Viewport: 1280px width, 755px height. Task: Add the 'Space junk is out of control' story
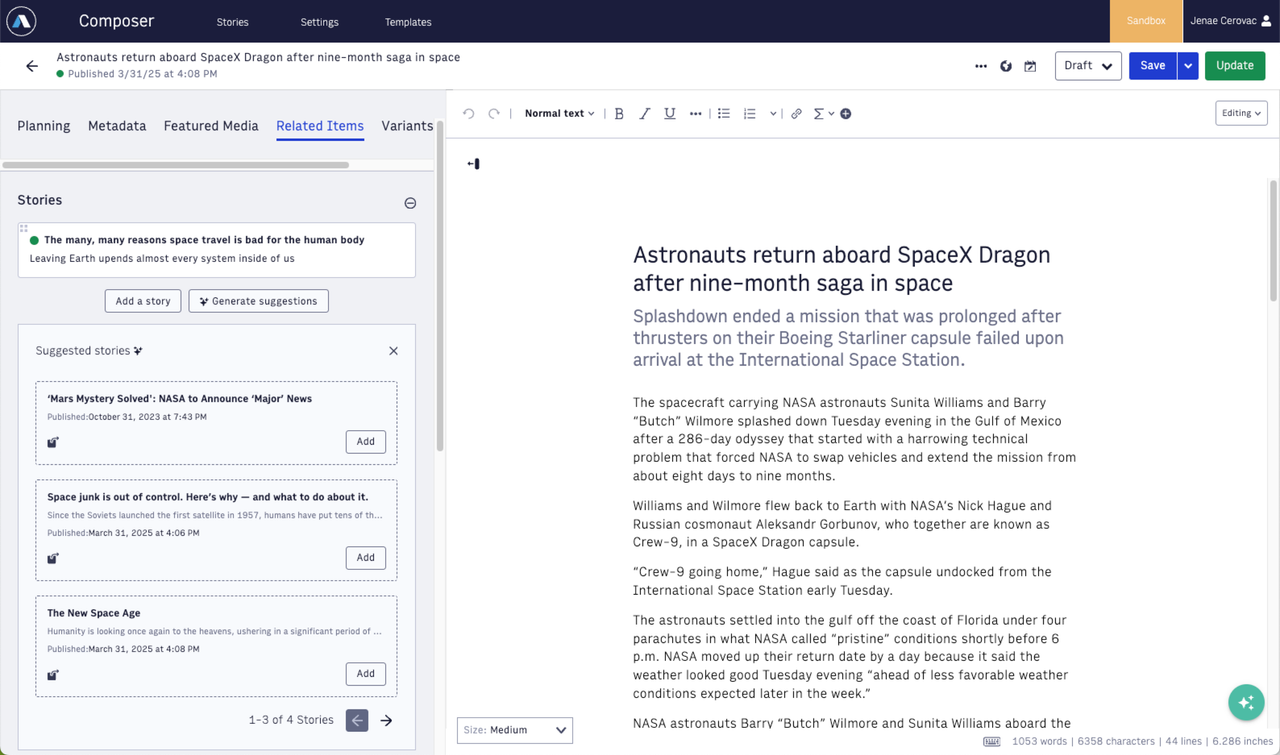pos(366,558)
